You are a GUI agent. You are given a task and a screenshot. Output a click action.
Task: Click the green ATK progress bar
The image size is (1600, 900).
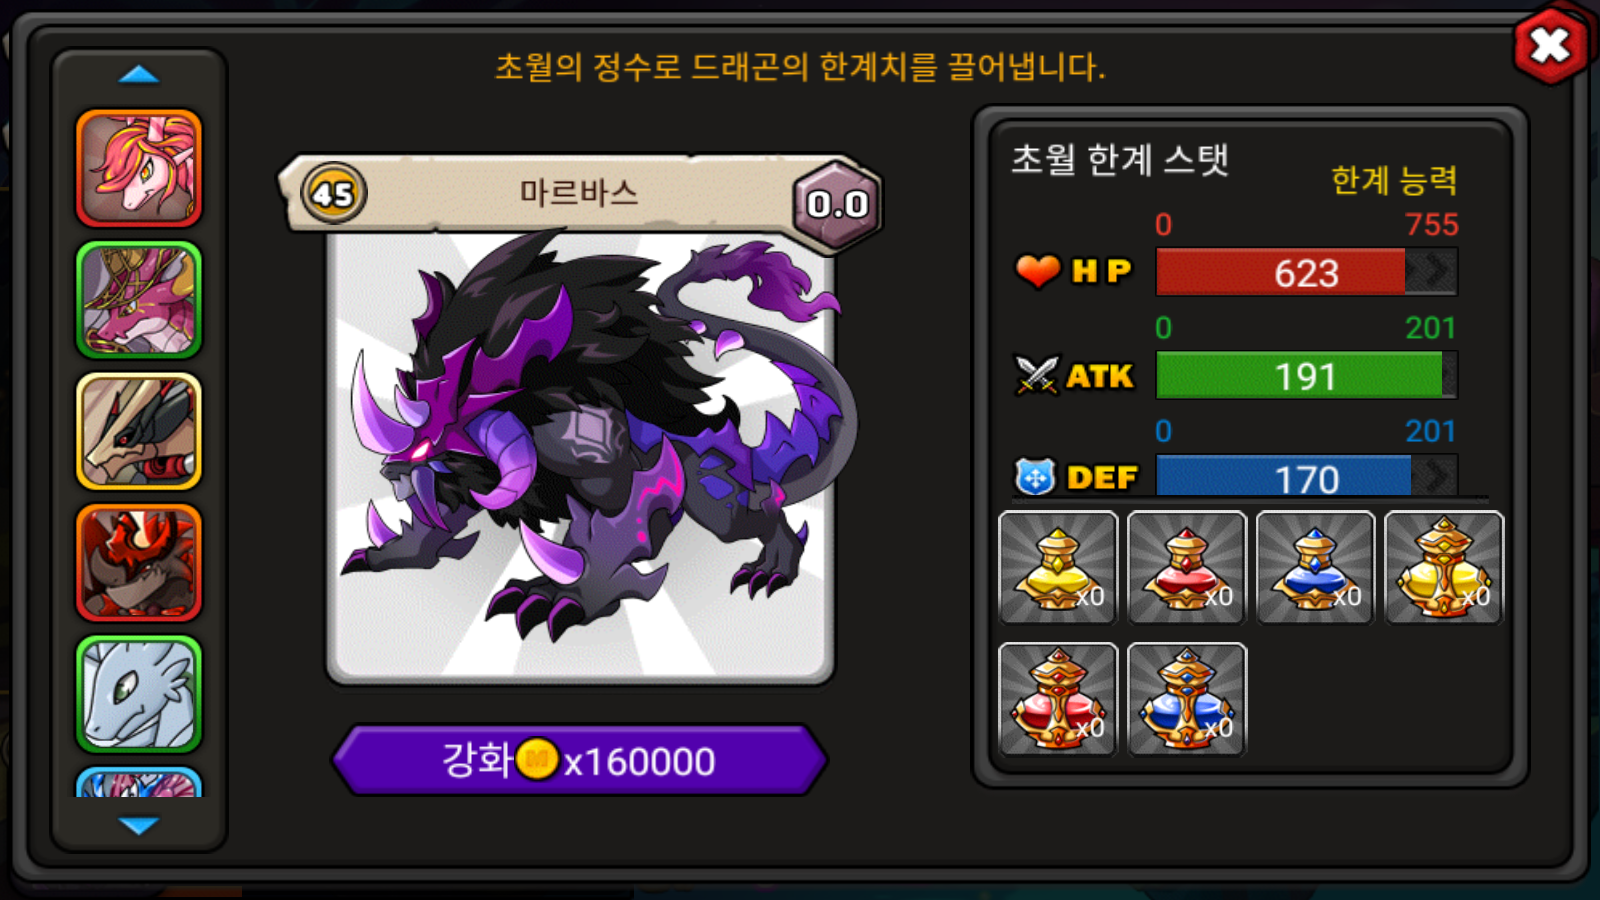tap(1306, 375)
